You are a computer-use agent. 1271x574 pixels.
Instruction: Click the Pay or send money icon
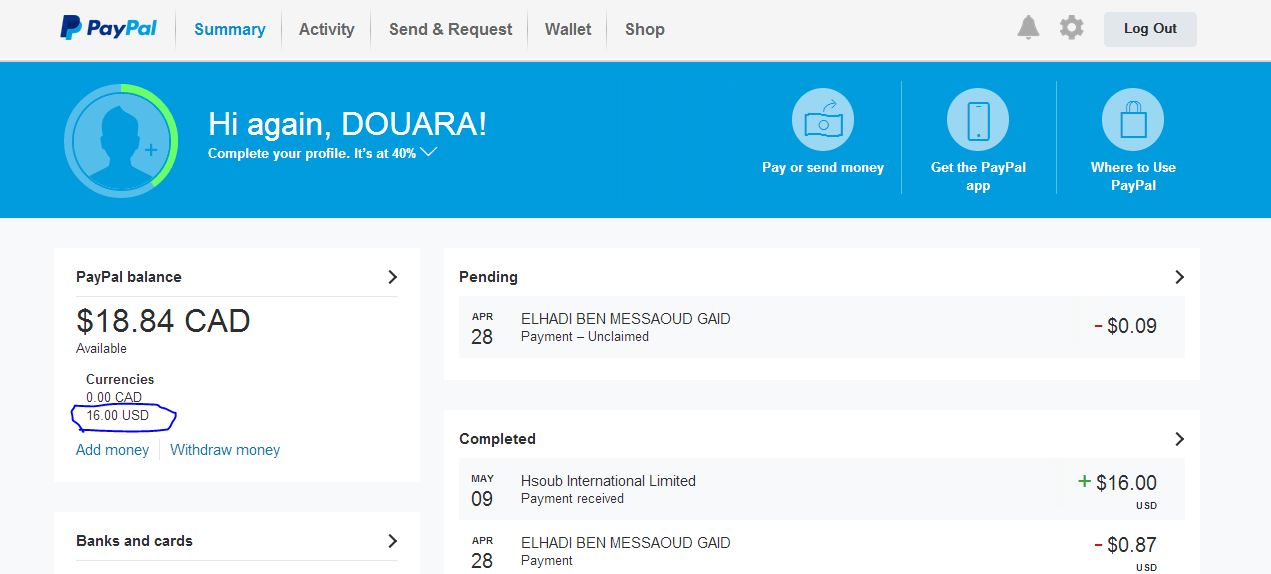pyautogui.click(x=823, y=119)
